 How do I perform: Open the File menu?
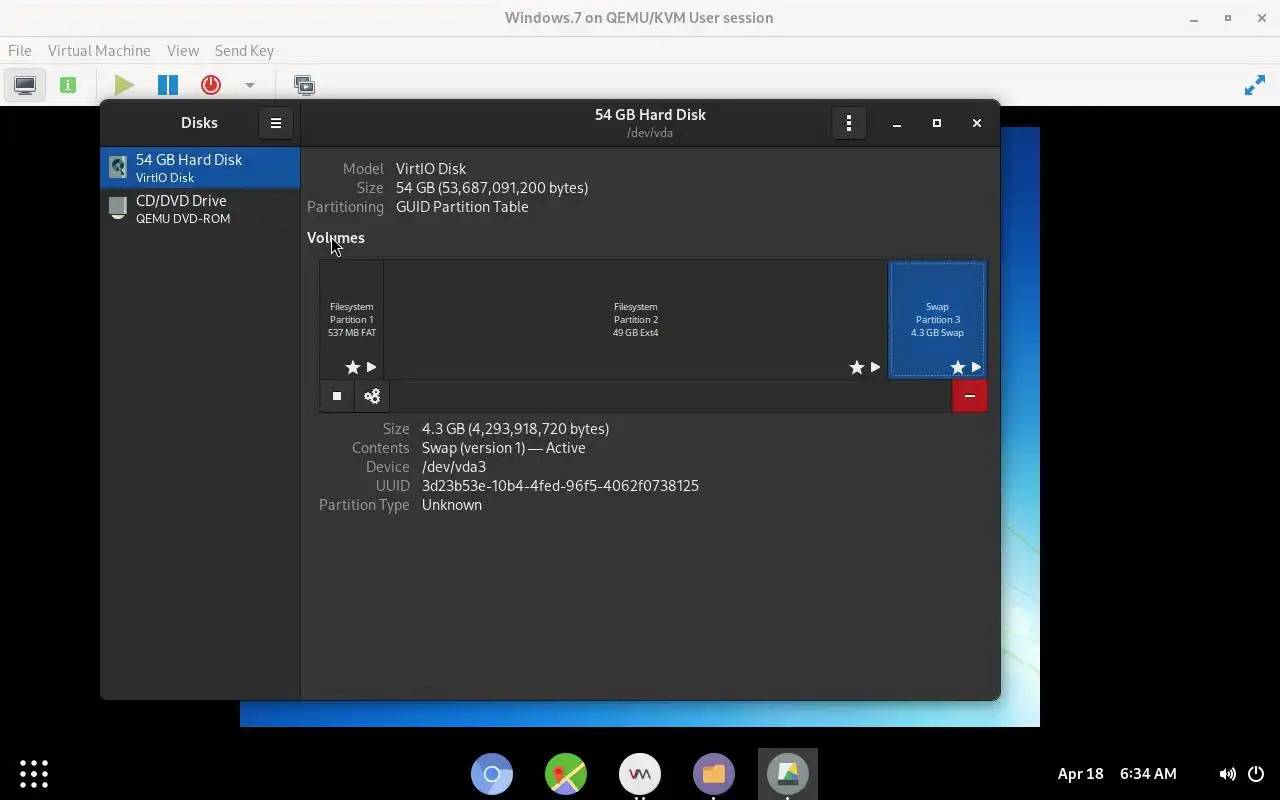pyautogui.click(x=19, y=50)
